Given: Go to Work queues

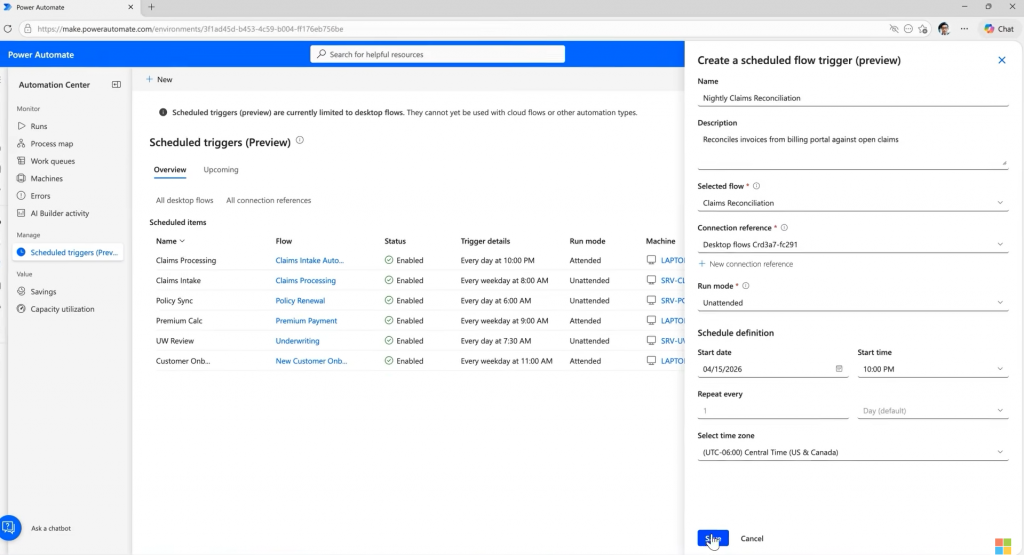Looking at the screenshot, I should tap(52, 161).
